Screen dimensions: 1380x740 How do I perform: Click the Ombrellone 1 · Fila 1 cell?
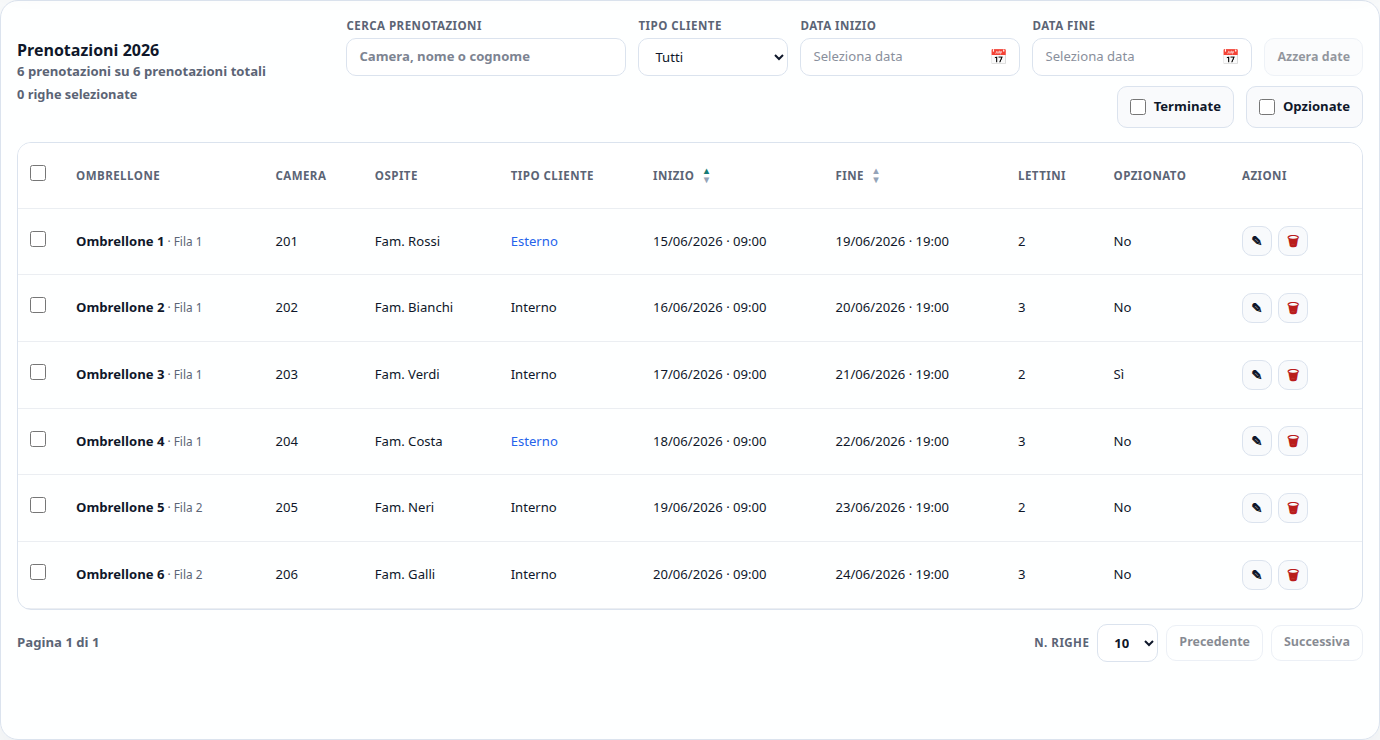139,242
